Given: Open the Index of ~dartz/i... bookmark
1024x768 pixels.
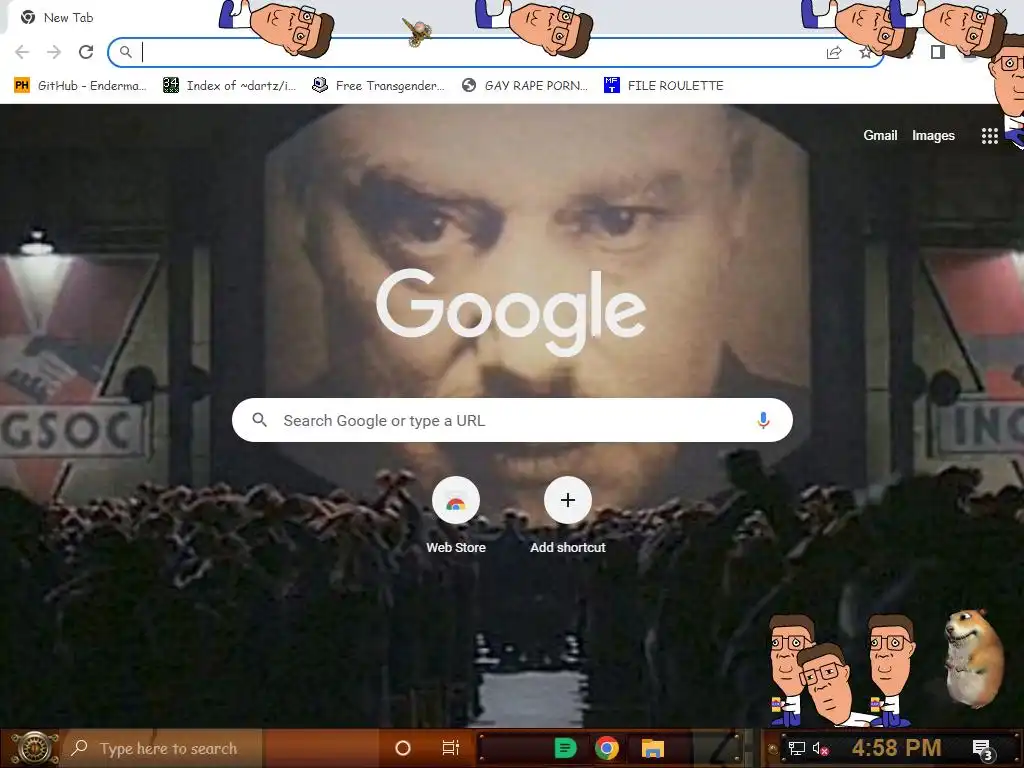Looking at the screenshot, I should (230, 86).
